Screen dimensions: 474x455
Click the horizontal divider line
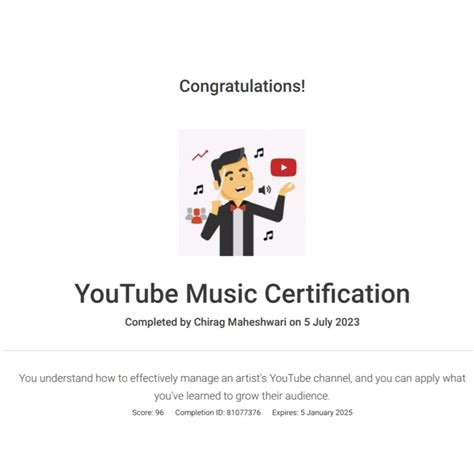click(239, 351)
